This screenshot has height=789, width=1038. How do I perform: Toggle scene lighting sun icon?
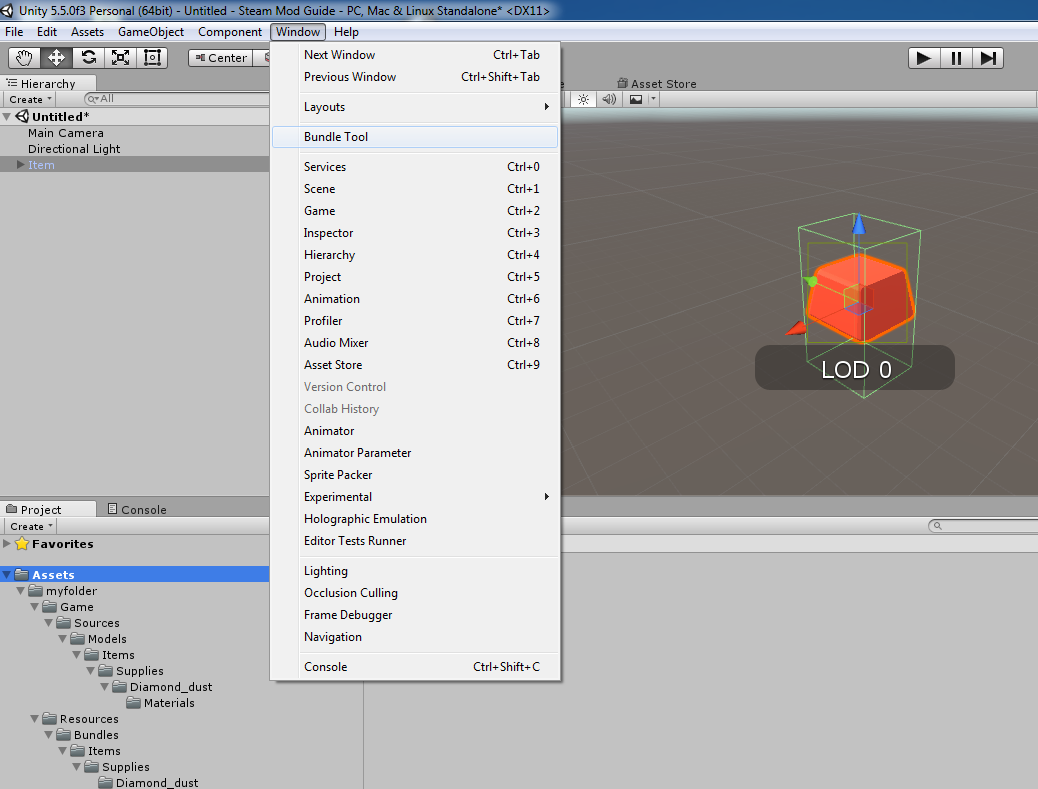pyautogui.click(x=583, y=99)
